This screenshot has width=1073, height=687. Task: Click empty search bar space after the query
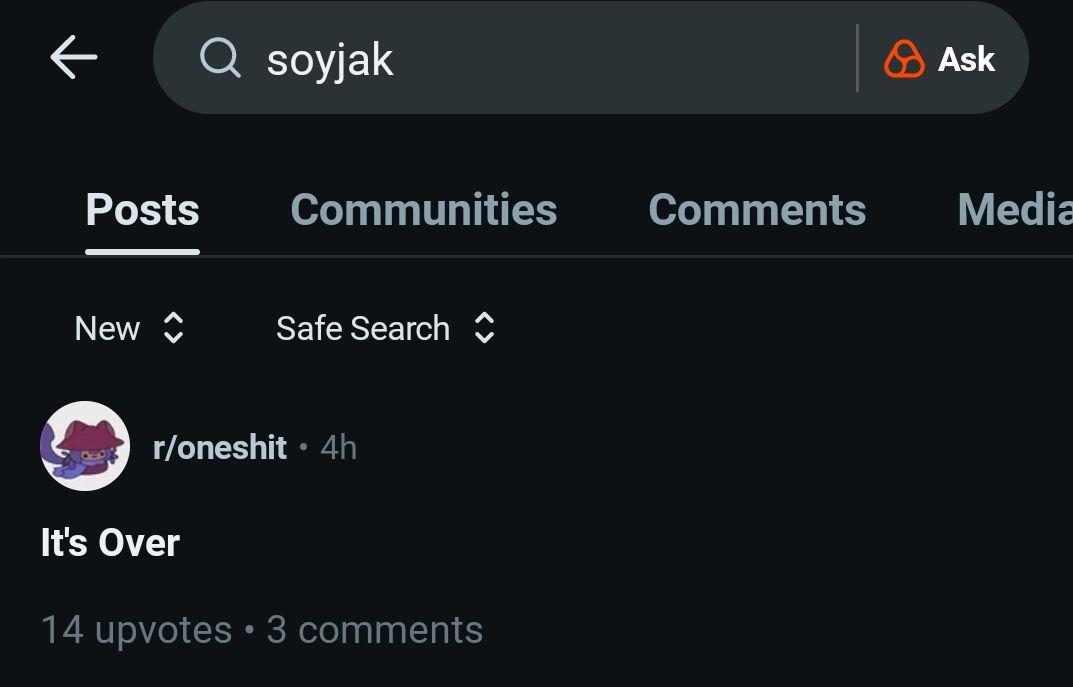620,58
